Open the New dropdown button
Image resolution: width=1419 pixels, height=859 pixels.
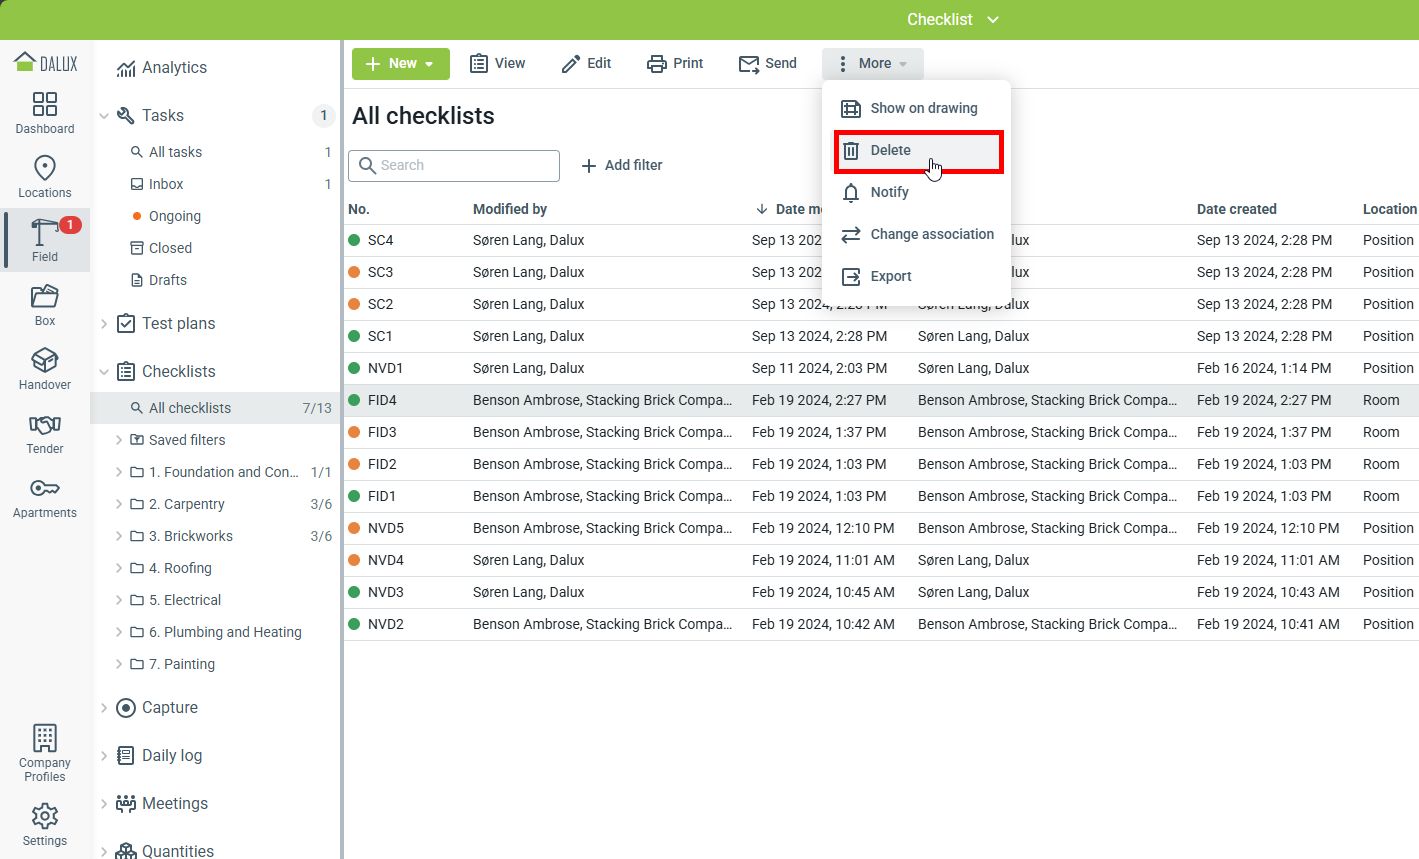pyautogui.click(x=400, y=63)
